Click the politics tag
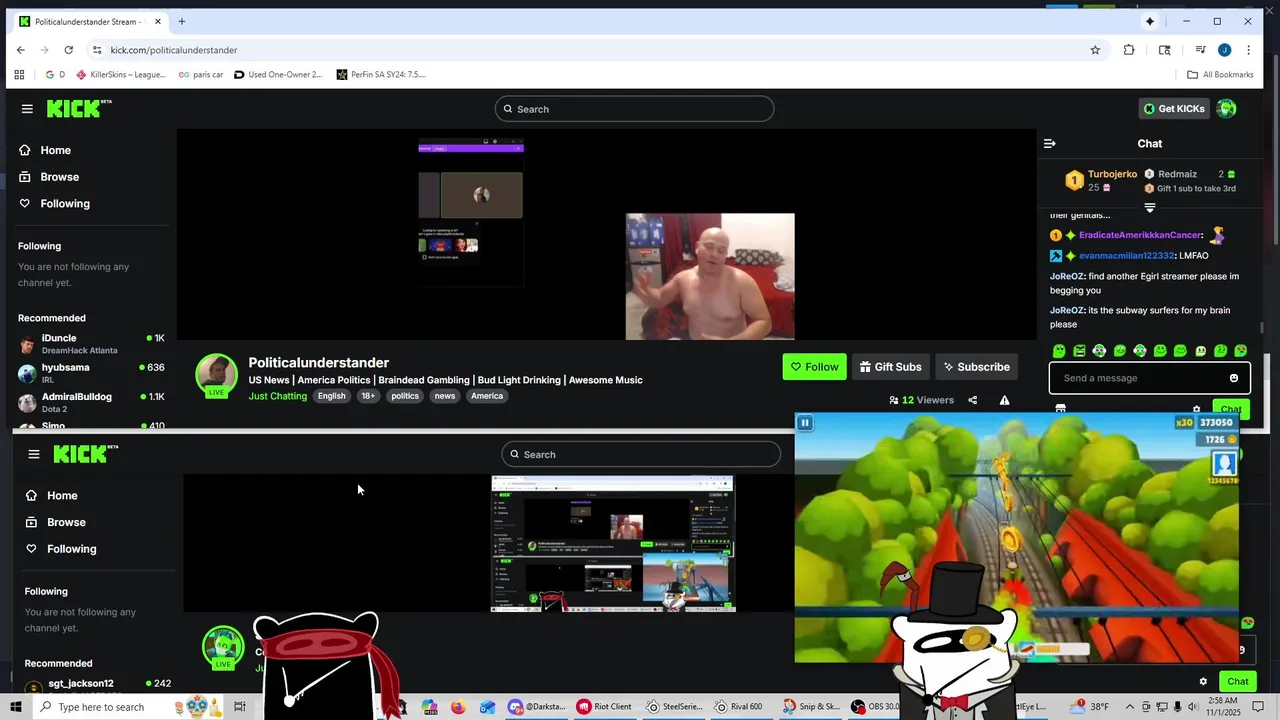Image resolution: width=1280 pixels, height=720 pixels. [405, 396]
